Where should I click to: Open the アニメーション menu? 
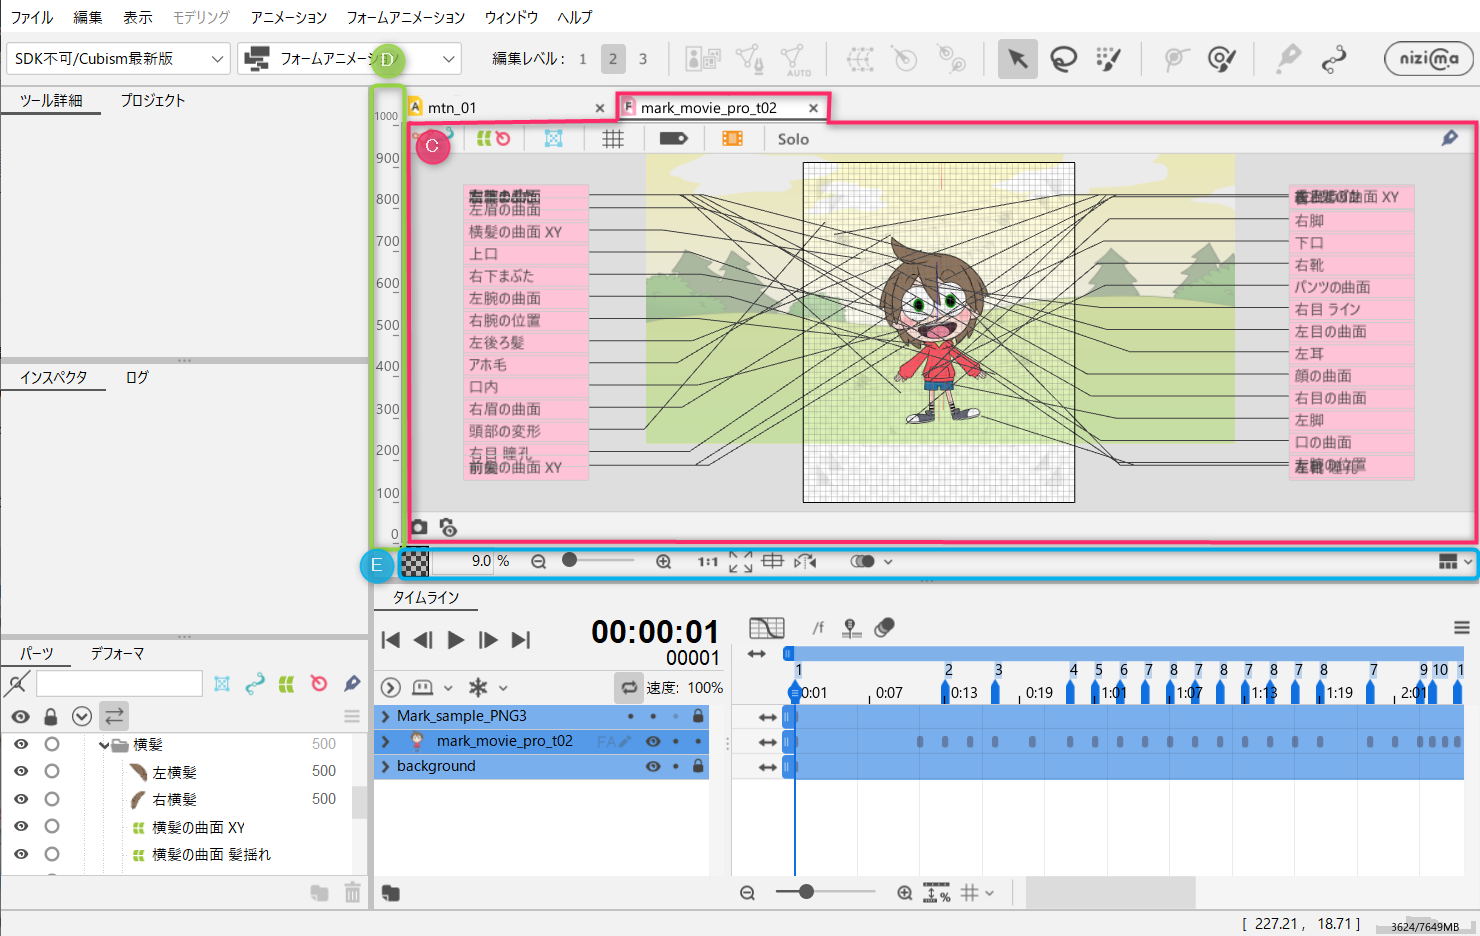pyautogui.click(x=290, y=16)
